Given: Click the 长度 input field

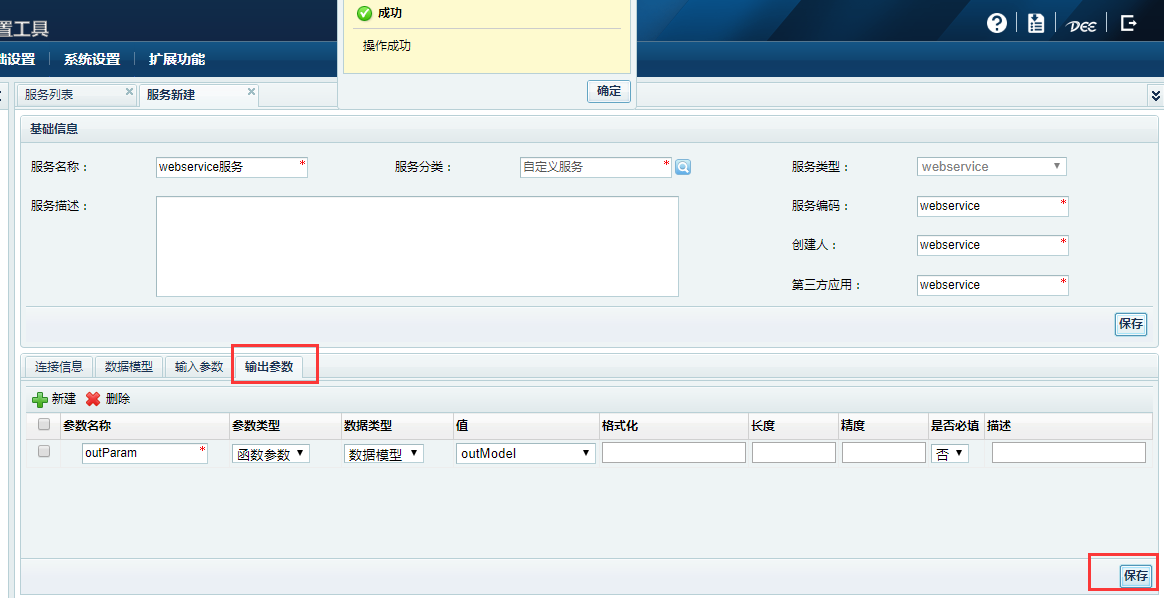Looking at the screenshot, I should (794, 453).
